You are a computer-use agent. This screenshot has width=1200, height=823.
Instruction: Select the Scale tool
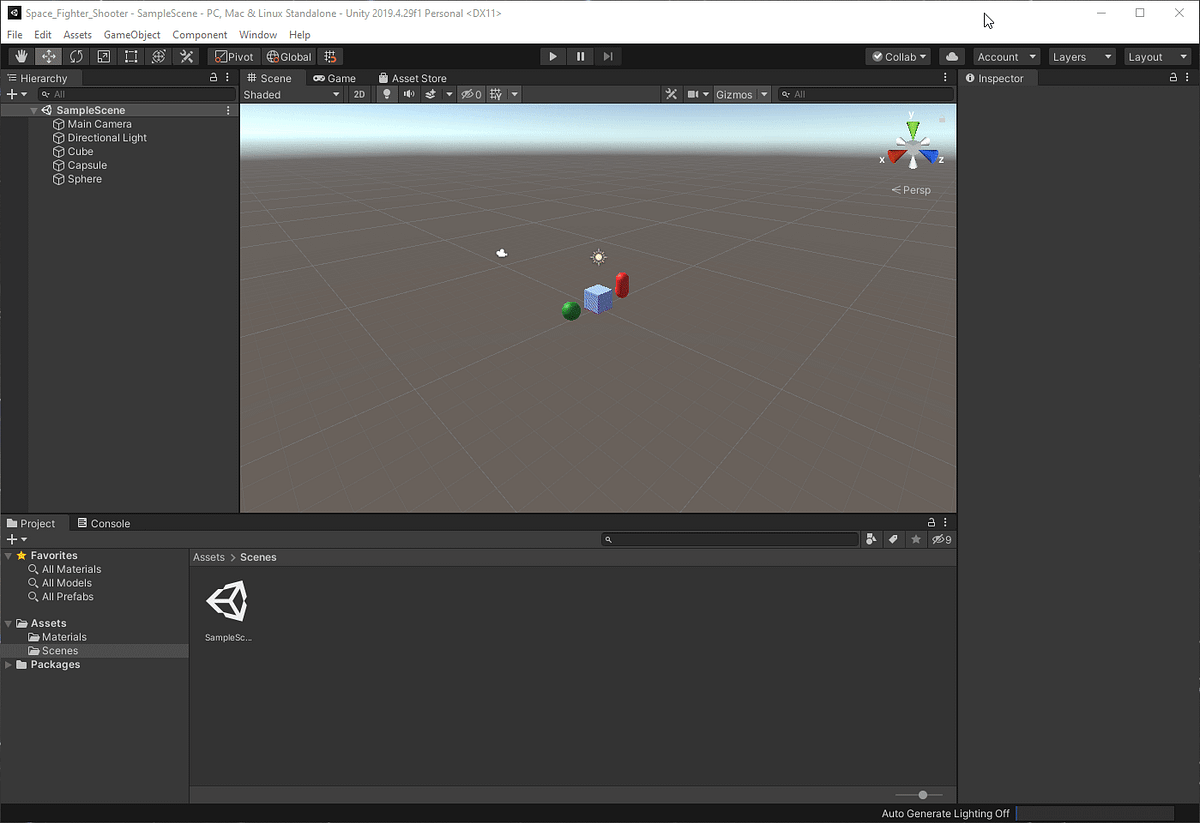(103, 57)
